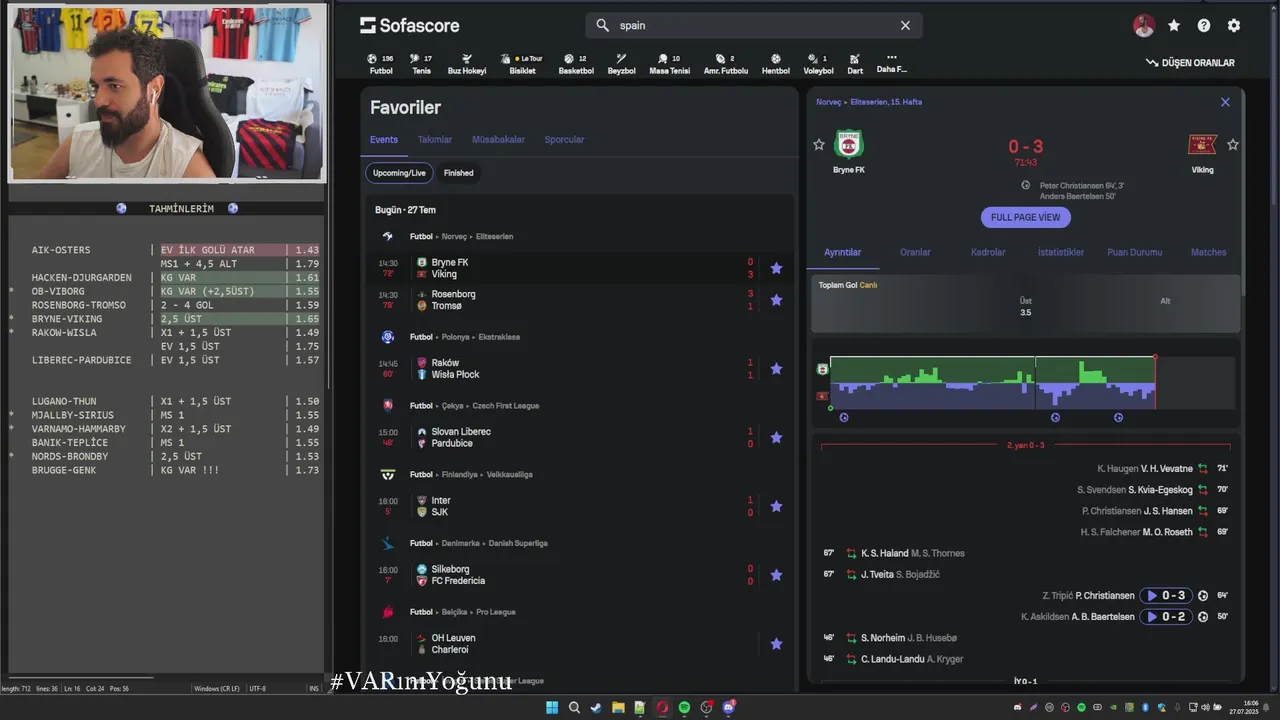Open the settings gear in Sofascore header
This screenshot has width=1280, height=720.
(1234, 26)
